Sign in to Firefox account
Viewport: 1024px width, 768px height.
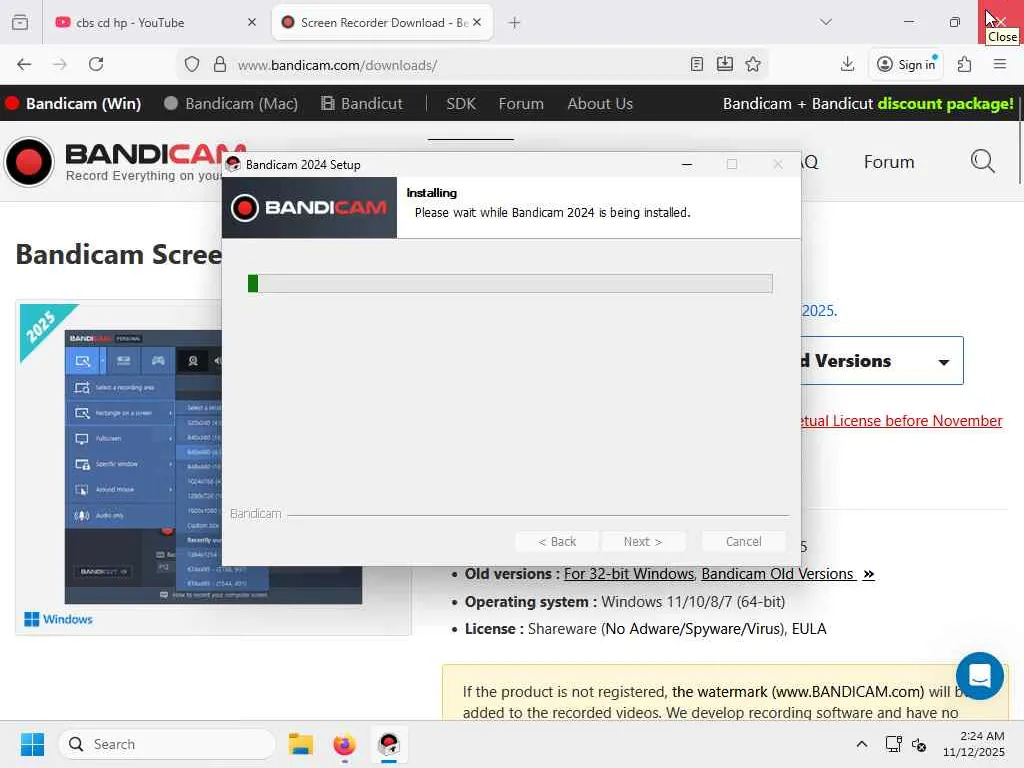tap(906, 64)
